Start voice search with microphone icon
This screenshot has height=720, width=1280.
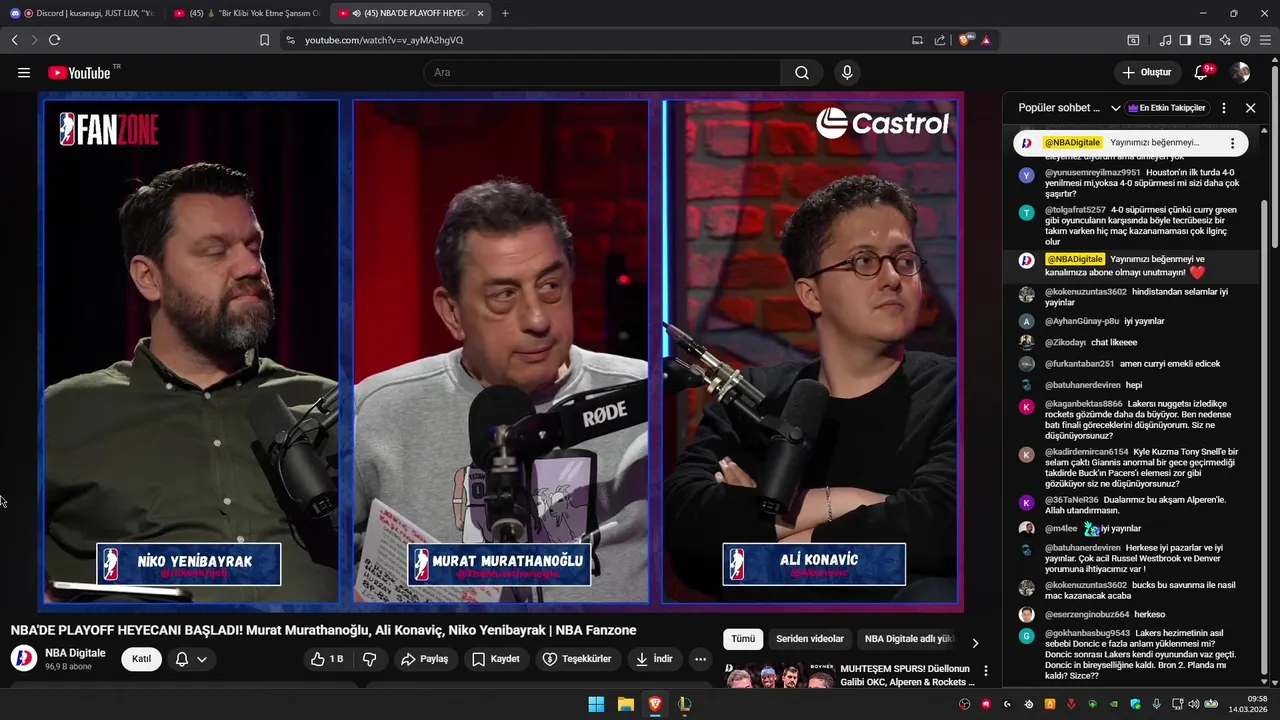tap(847, 72)
